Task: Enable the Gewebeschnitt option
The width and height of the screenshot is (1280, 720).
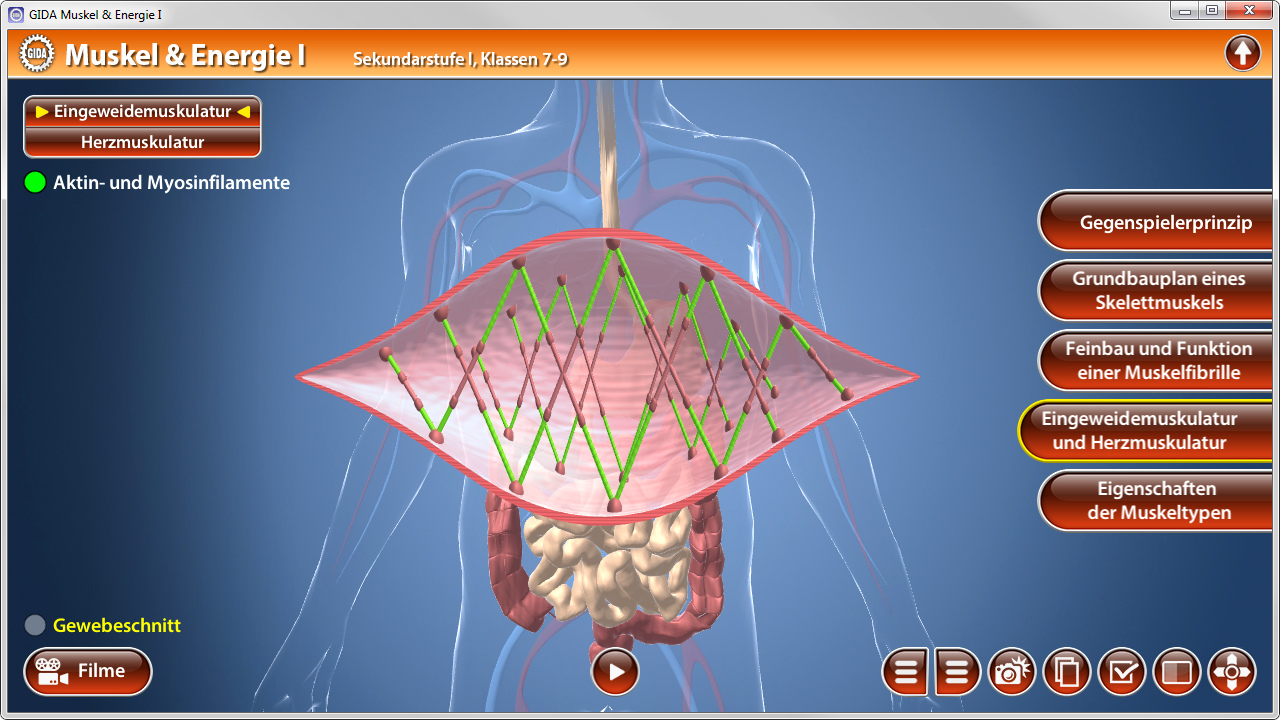Action: (x=33, y=625)
